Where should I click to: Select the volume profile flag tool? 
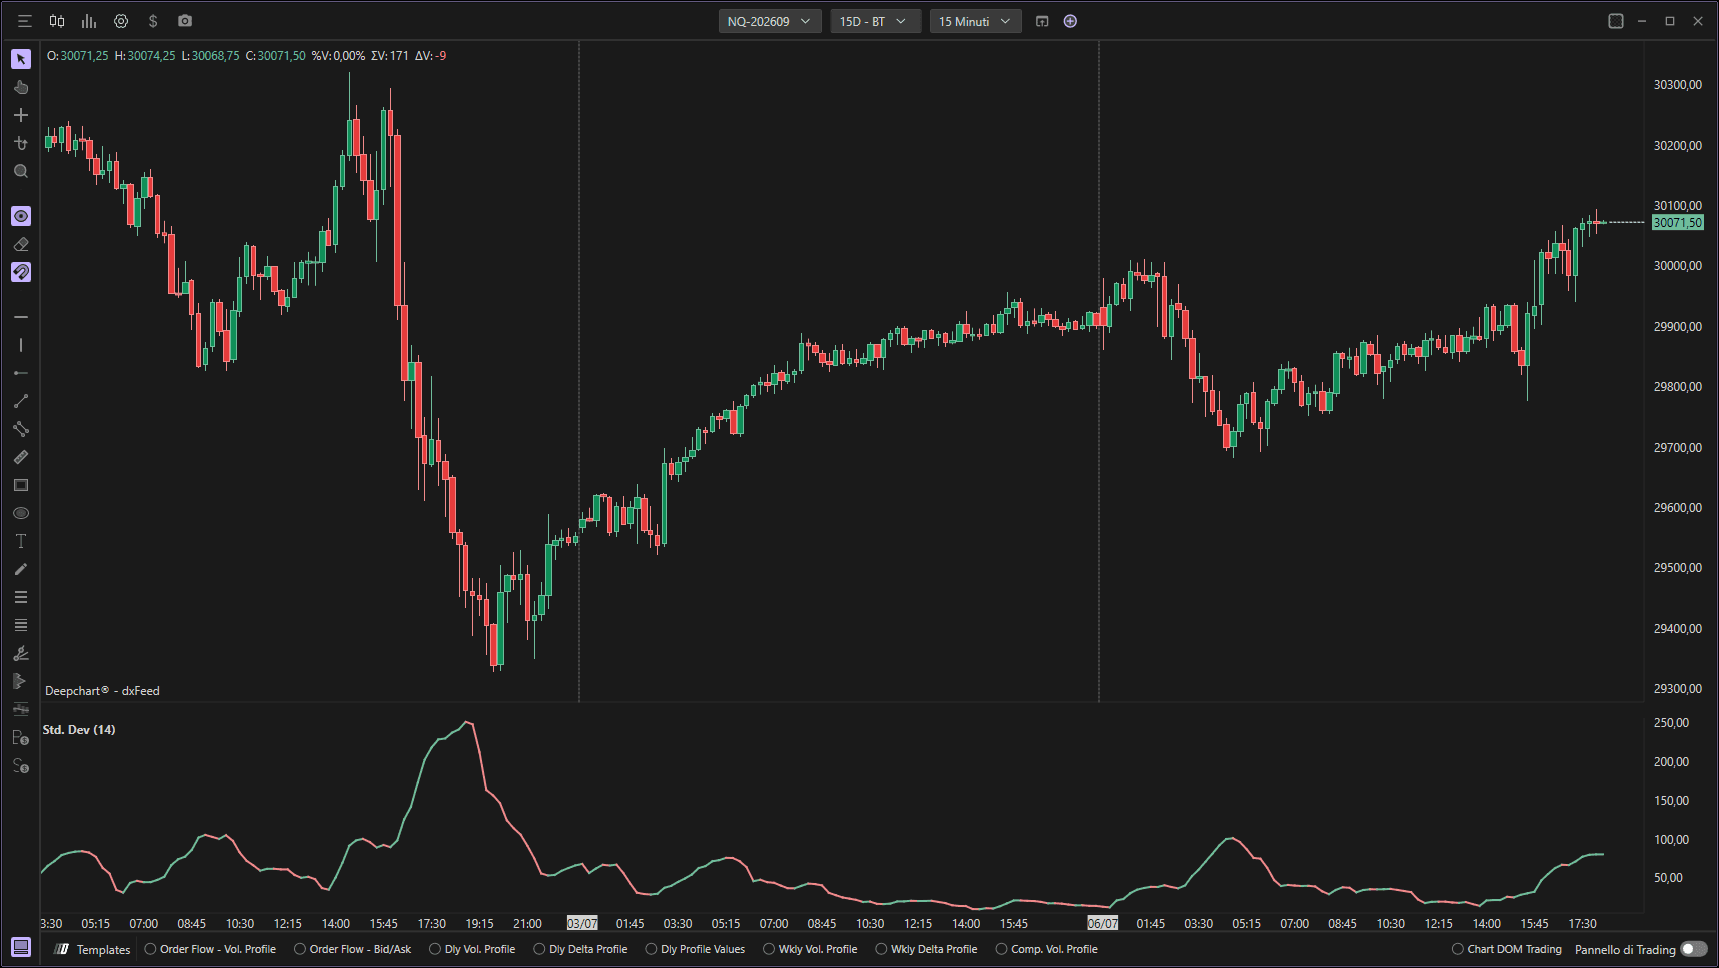point(21,681)
